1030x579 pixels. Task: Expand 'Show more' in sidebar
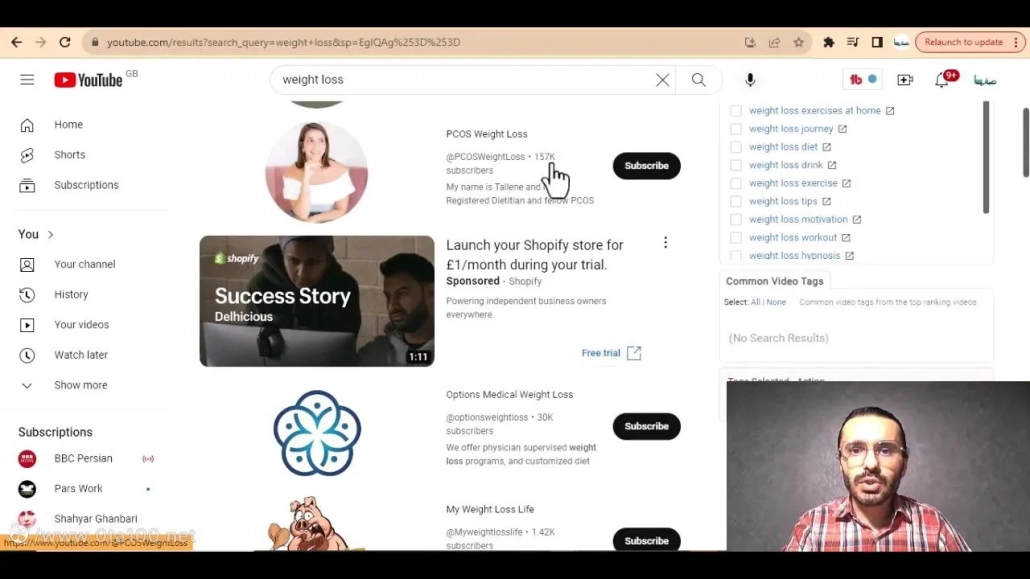point(80,385)
